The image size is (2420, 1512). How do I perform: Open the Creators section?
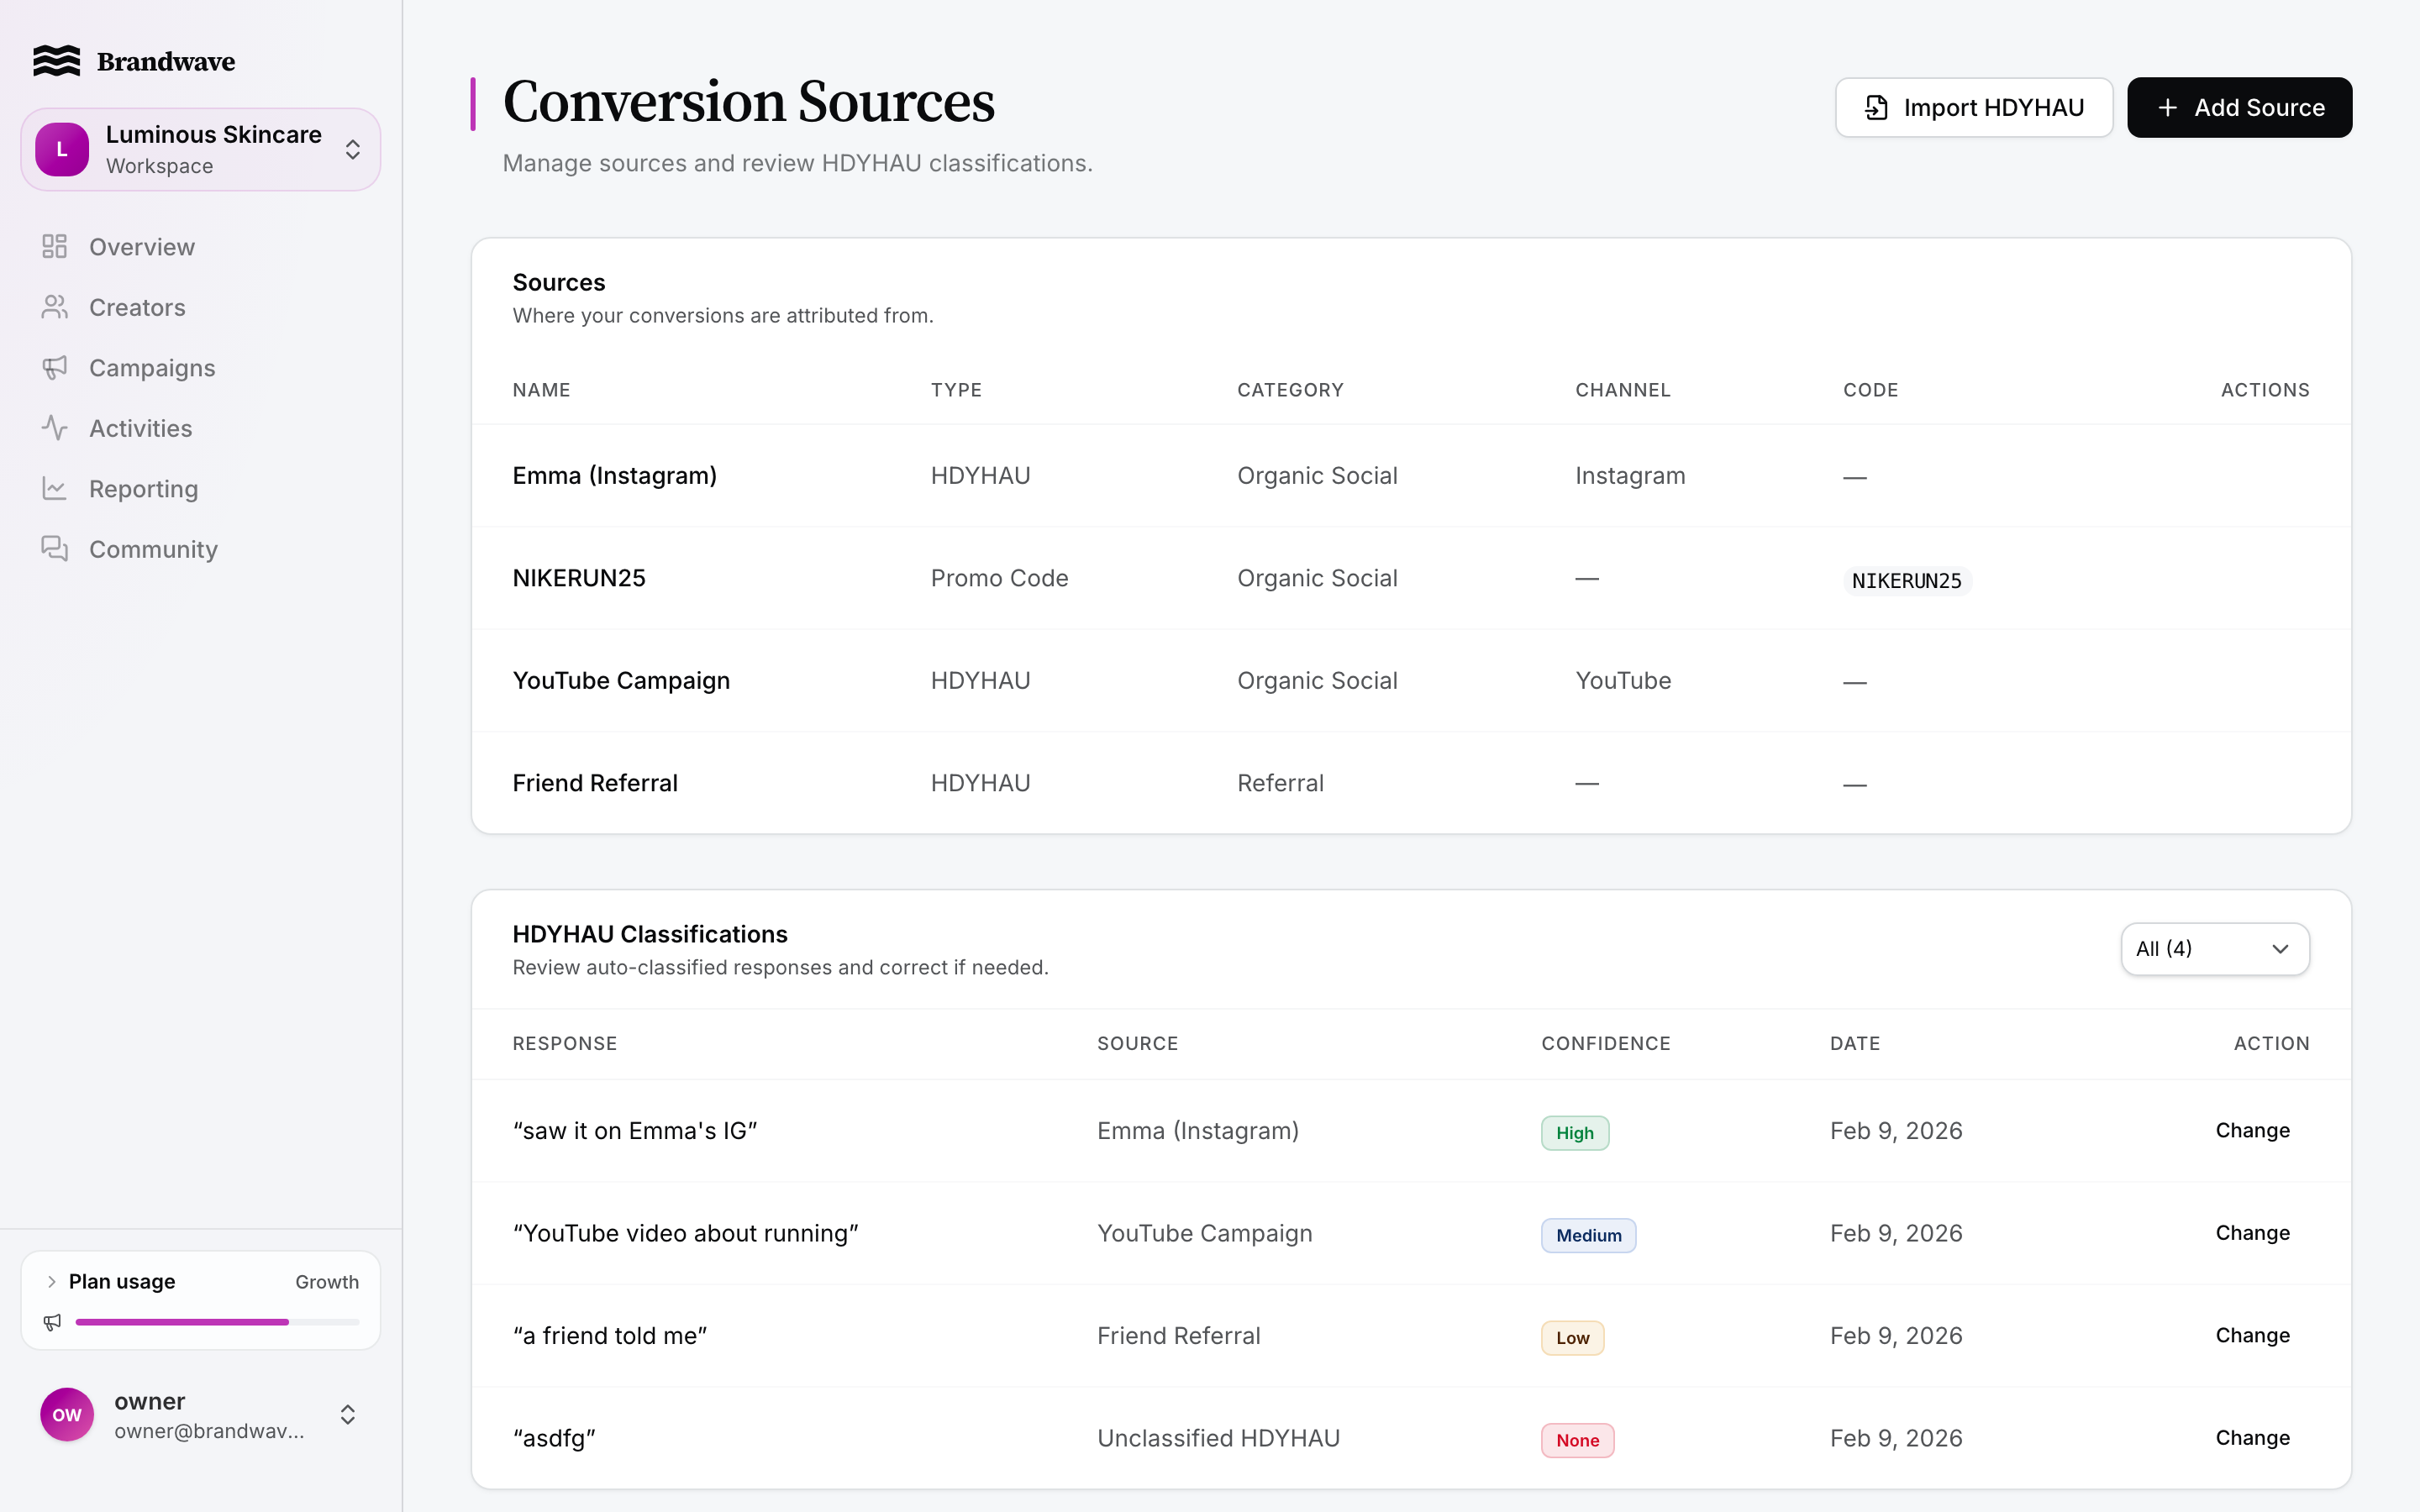click(x=137, y=307)
